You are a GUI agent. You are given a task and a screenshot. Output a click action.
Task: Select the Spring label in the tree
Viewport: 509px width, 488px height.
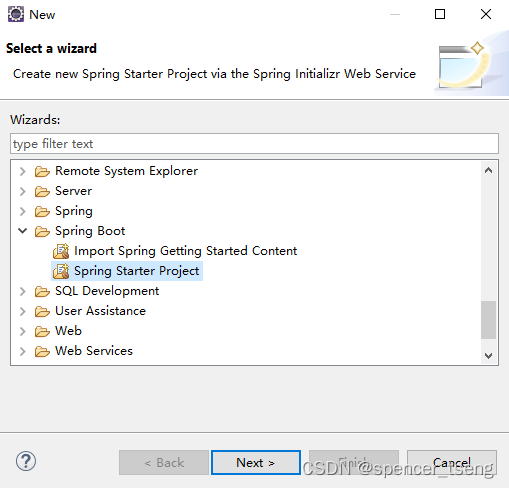click(74, 211)
